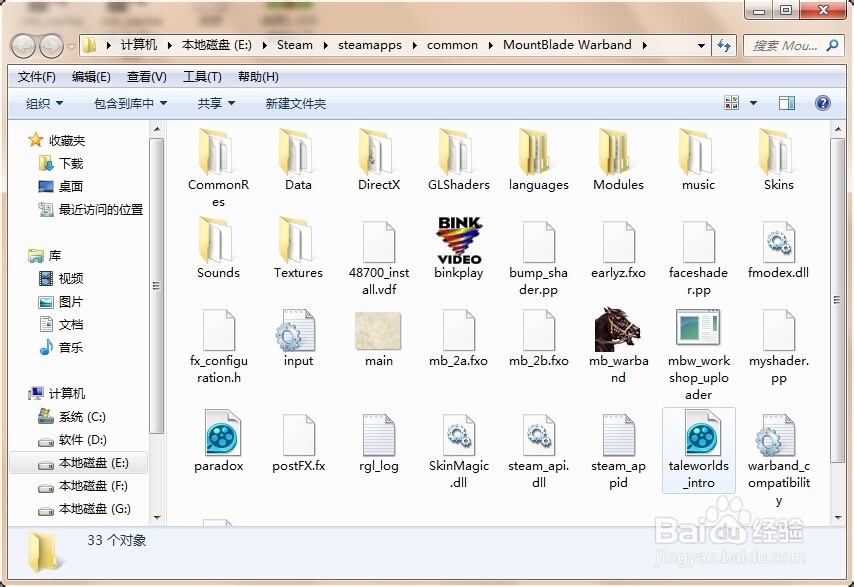
Task: Go forward with the forward arrow
Action: pos(52,46)
